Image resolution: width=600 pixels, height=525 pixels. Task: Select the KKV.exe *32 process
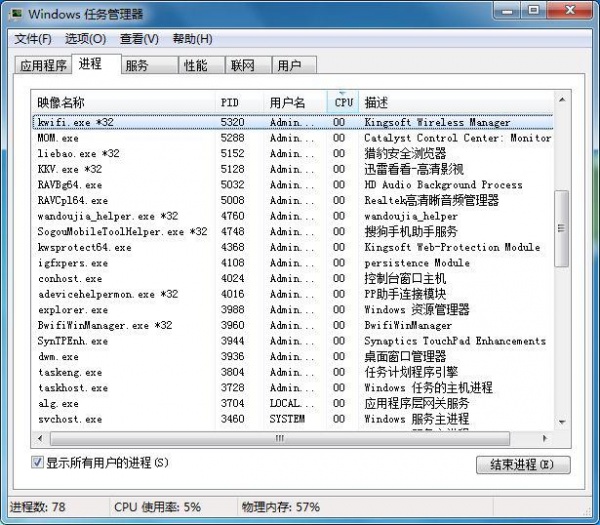(x=293, y=169)
